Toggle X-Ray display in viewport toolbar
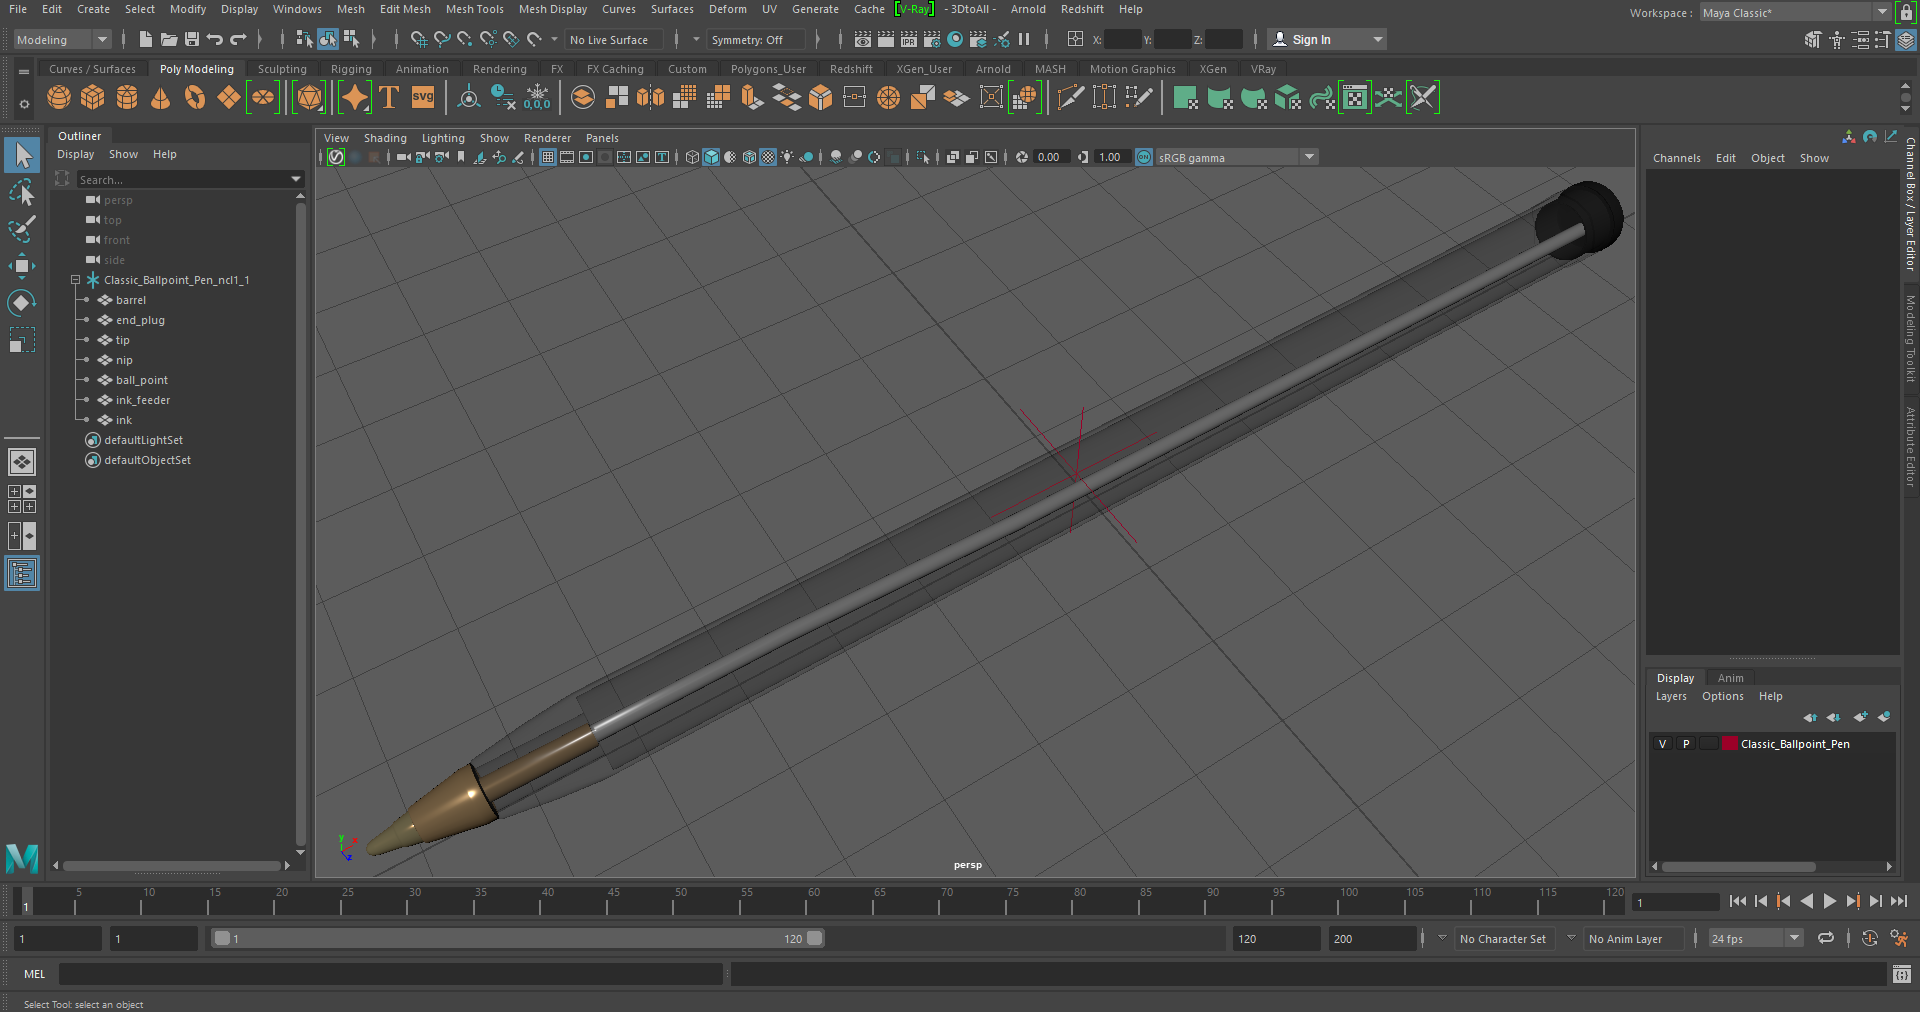This screenshot has height=1012, width=1920. pos(953,157)
